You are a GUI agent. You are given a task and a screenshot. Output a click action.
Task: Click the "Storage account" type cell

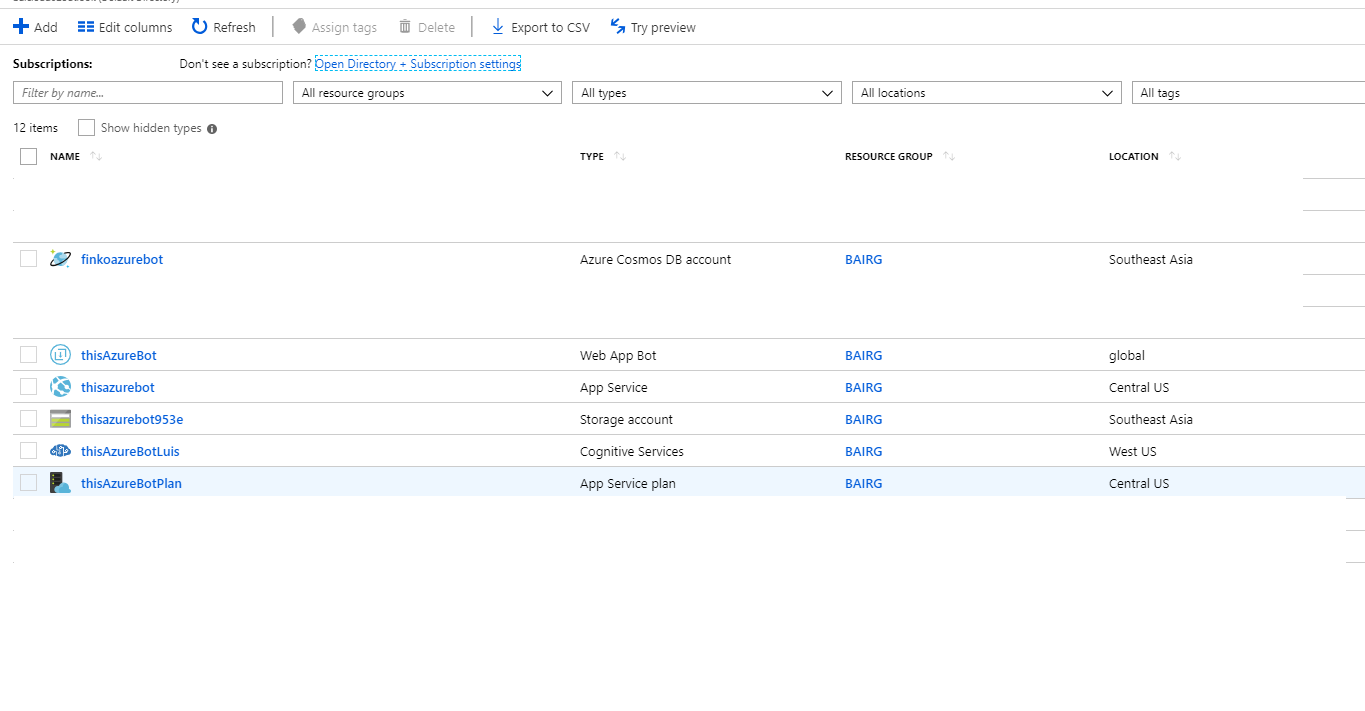tap(627, 419)
